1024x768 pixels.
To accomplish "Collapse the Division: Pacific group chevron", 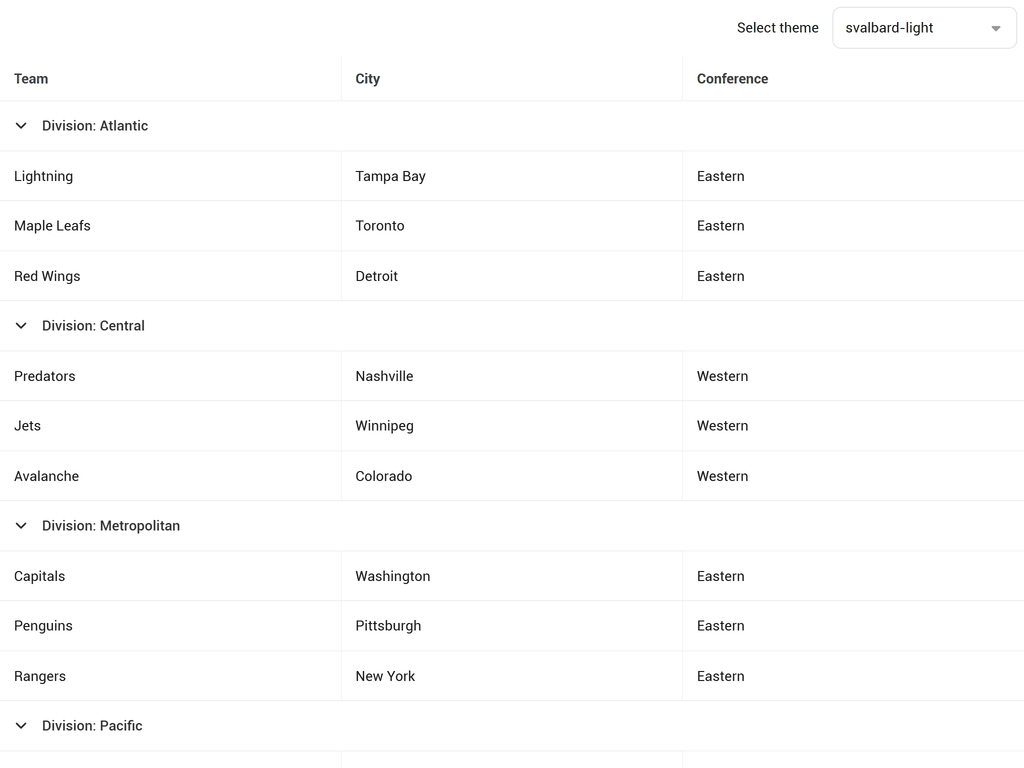I will coord(20,725).
